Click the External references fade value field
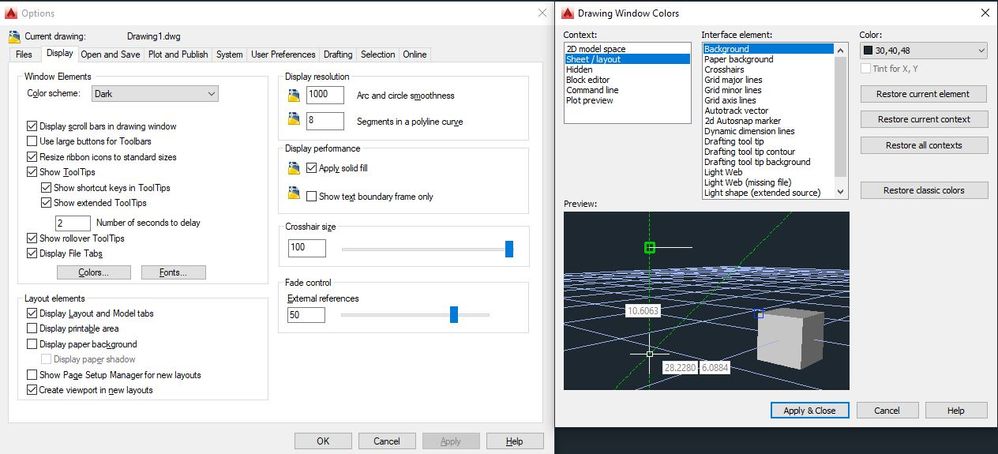Viewport: 998px width, 454px height. pos(306,315)
